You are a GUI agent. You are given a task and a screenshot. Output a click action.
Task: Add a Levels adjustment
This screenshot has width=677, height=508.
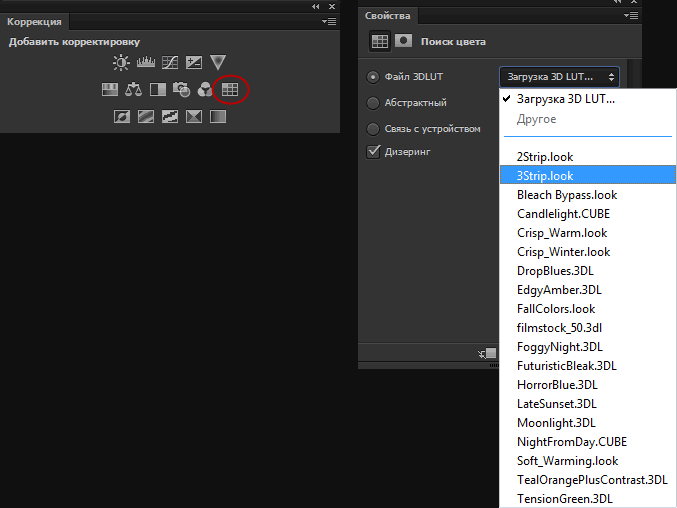(146, 63)
